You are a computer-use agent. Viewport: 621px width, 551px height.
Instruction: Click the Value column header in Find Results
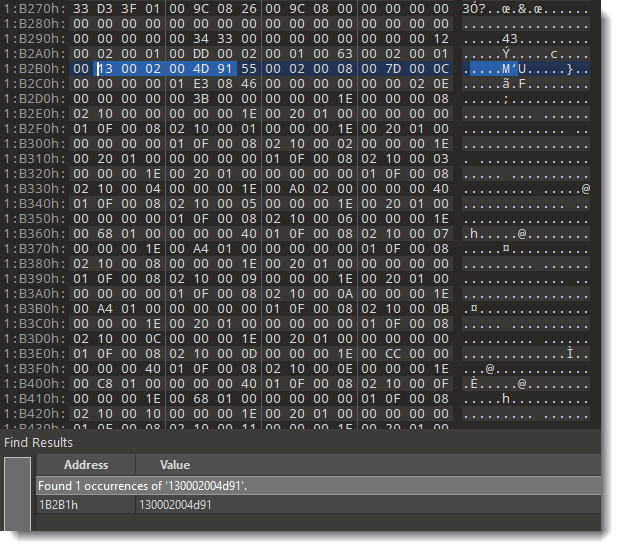[x=175, y=465]
